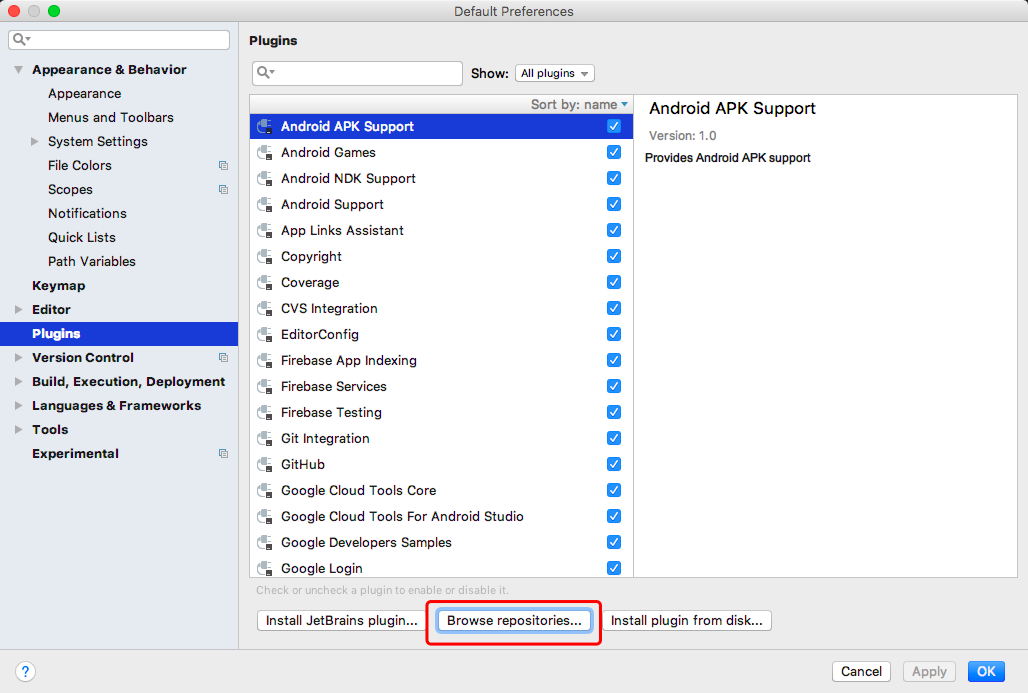The height and width of the screenshot is (693, 1028).
Task: Expand the Version Control section arrow
Action: click(x=18, y=357)
